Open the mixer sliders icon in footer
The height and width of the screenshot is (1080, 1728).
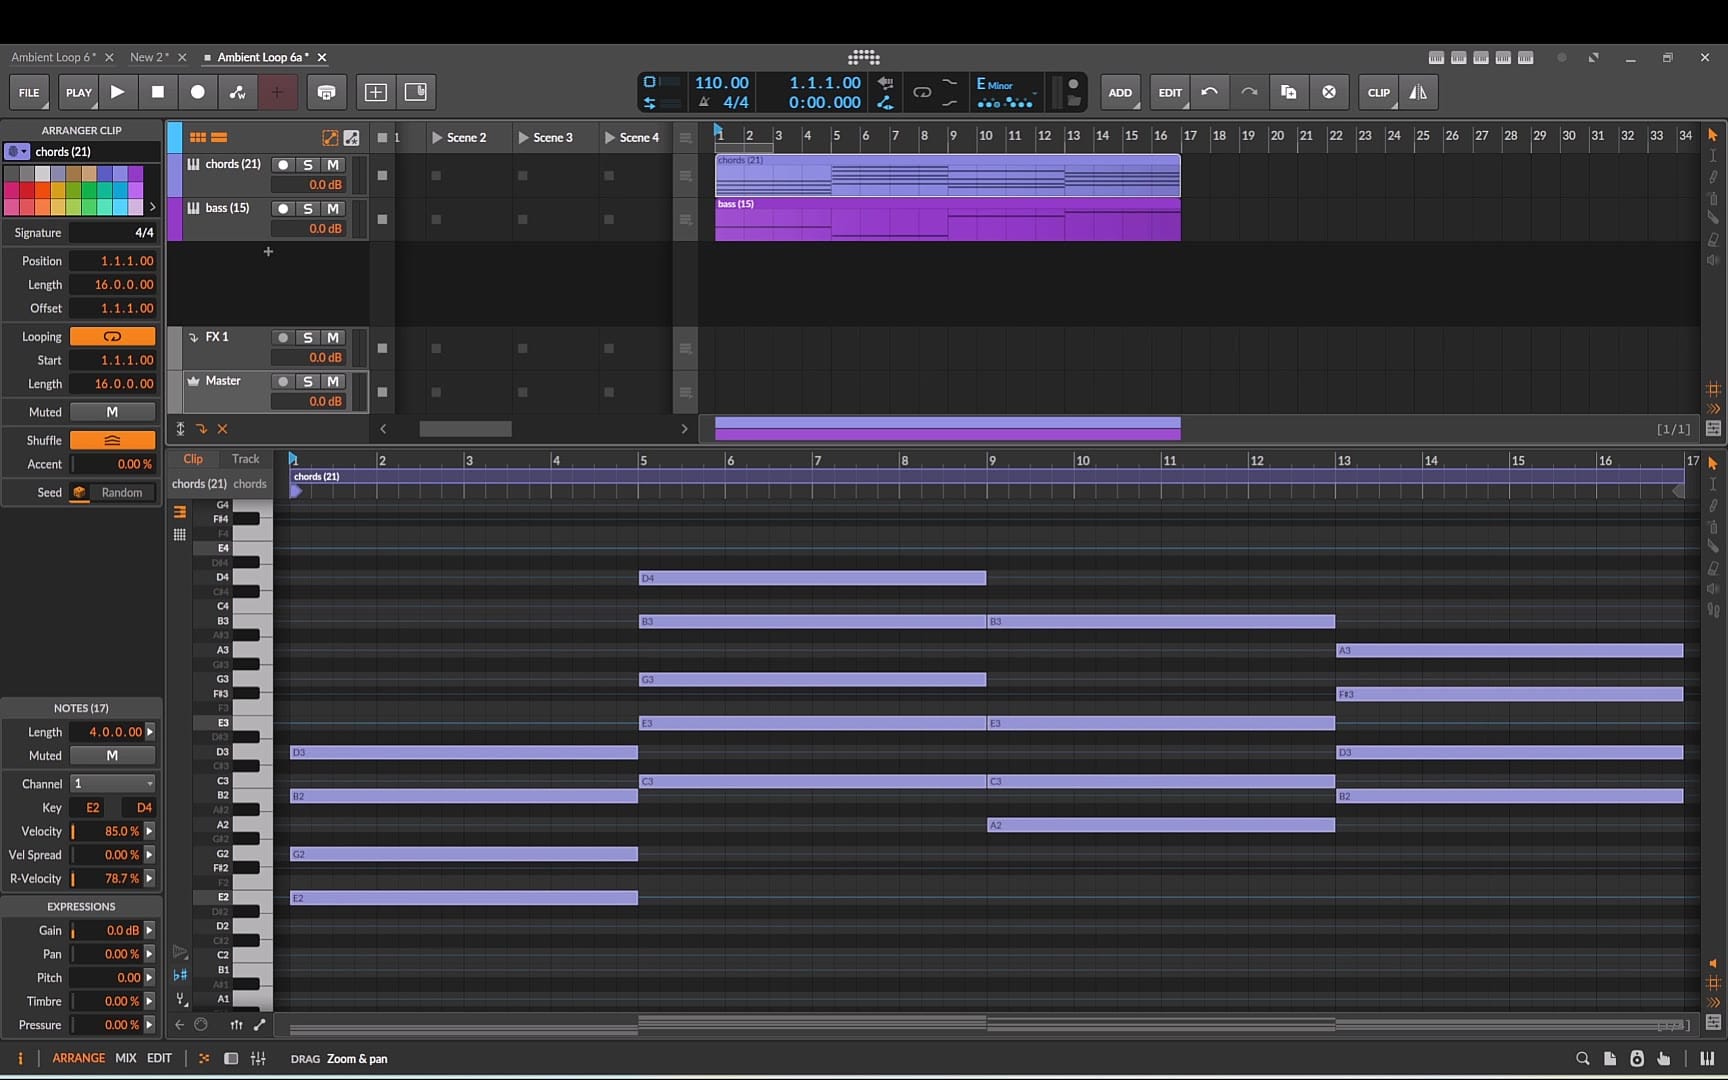tap(258, 1058)
